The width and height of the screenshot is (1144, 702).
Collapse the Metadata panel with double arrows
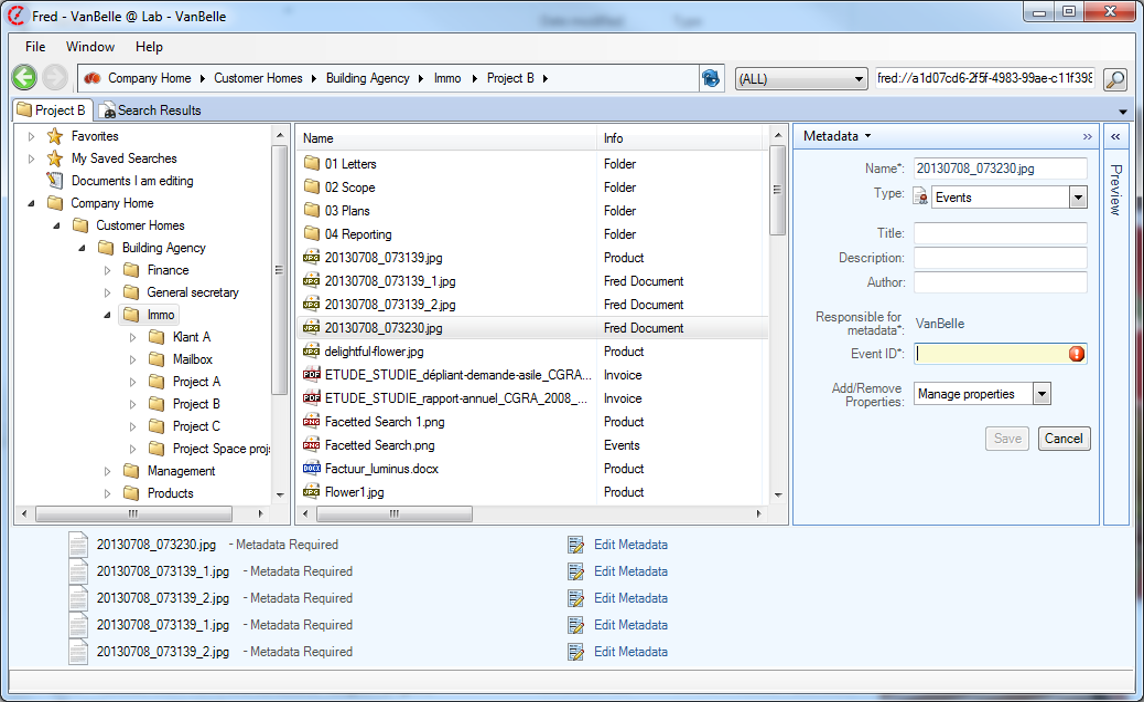click(x=1087, y=136)
